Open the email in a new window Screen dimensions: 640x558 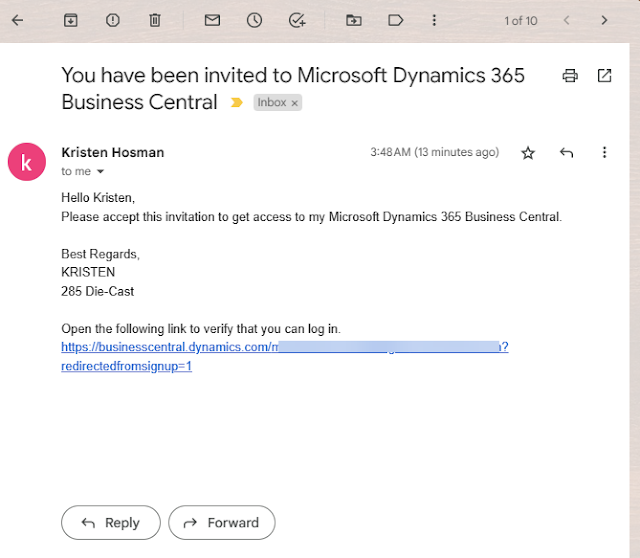[x=604, y=76]
